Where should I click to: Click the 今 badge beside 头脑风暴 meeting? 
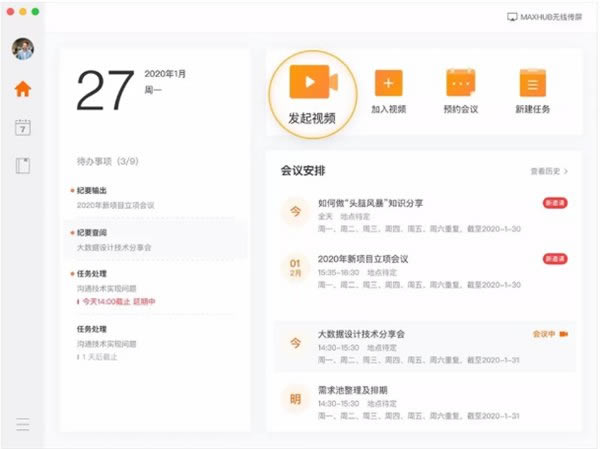tap(295, 211)
